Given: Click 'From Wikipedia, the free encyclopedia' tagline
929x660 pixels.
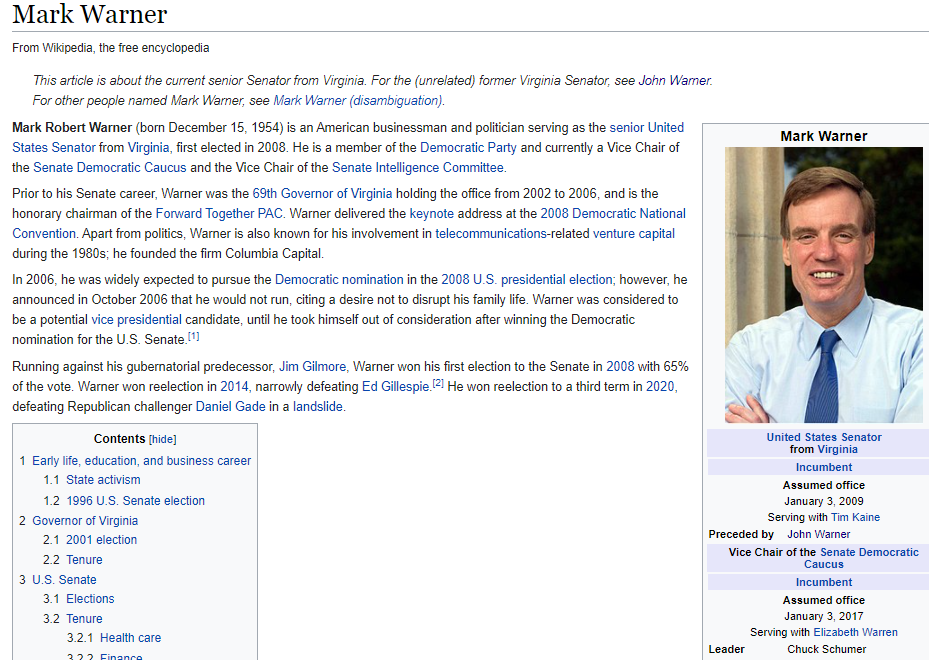Looking at the screenshot, I should click(x=111, y=48).
